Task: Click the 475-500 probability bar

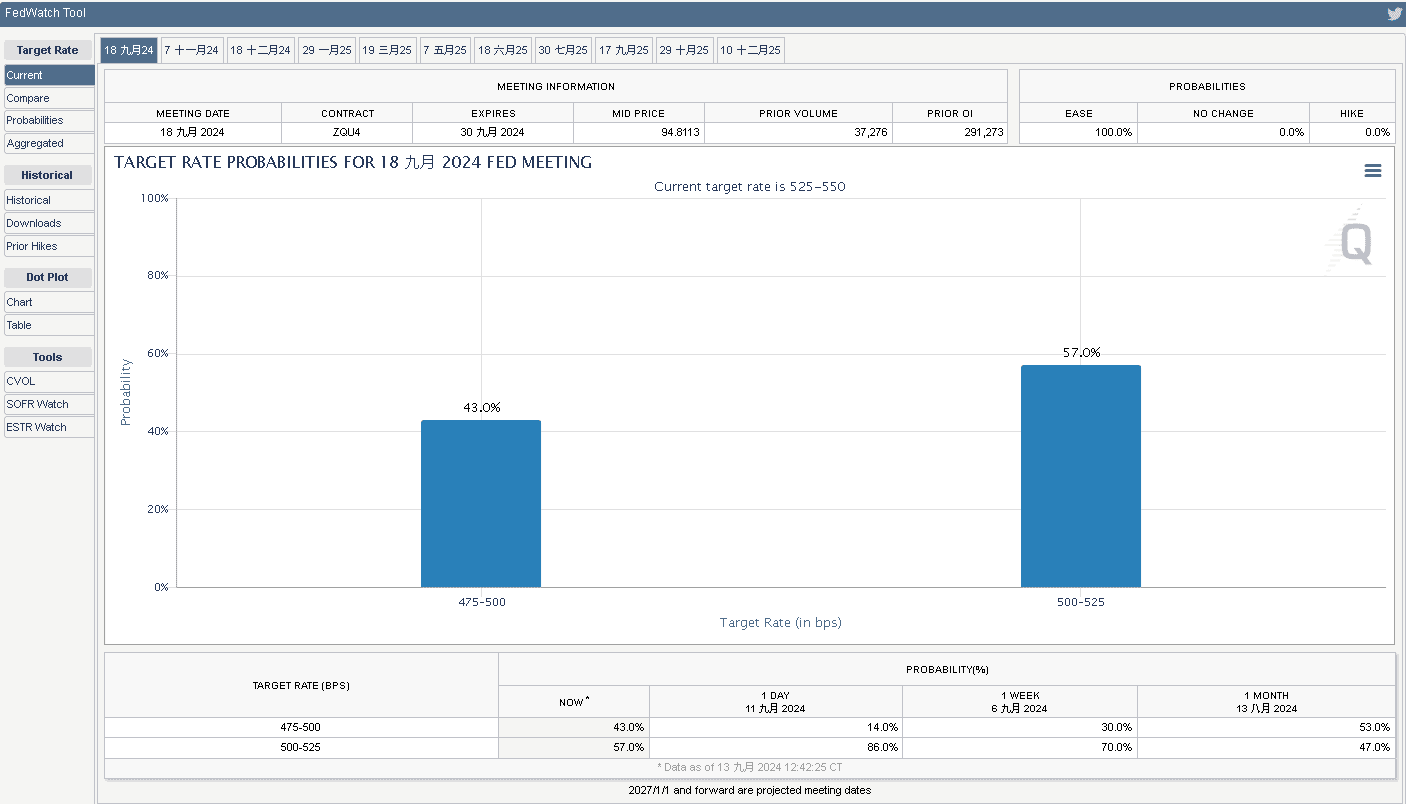Action: tap(481, 503)
